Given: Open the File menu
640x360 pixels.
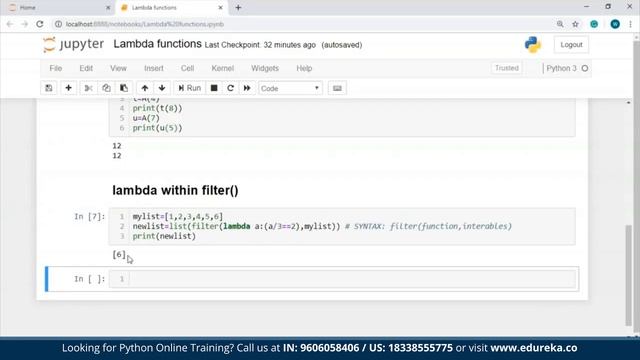Looking at the screenshot, I should pos(56,68).
